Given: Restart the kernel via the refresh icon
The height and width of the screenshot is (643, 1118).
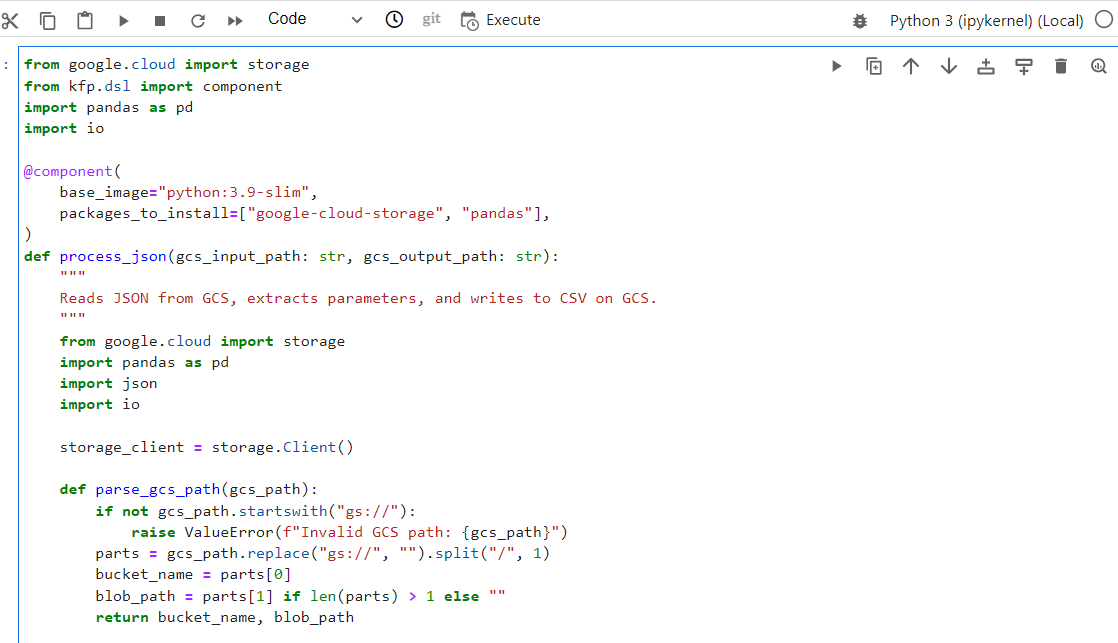Looking at the screenshot, I should pos(198,19).
